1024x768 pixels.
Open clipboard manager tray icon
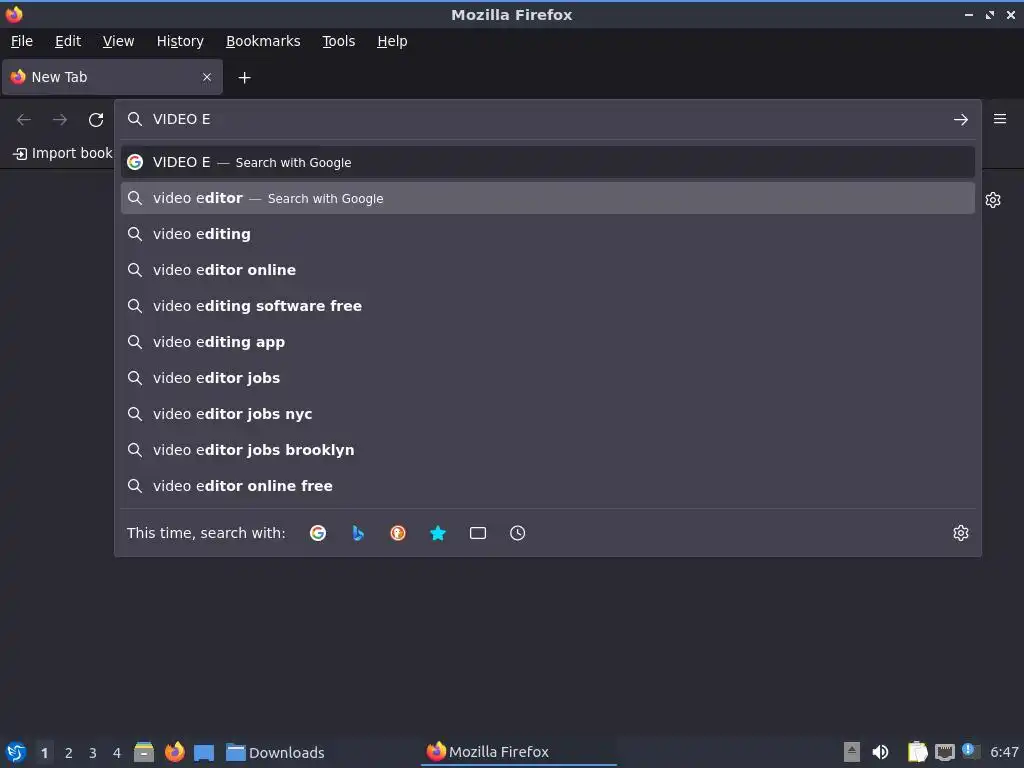click(x=918, y=752)
